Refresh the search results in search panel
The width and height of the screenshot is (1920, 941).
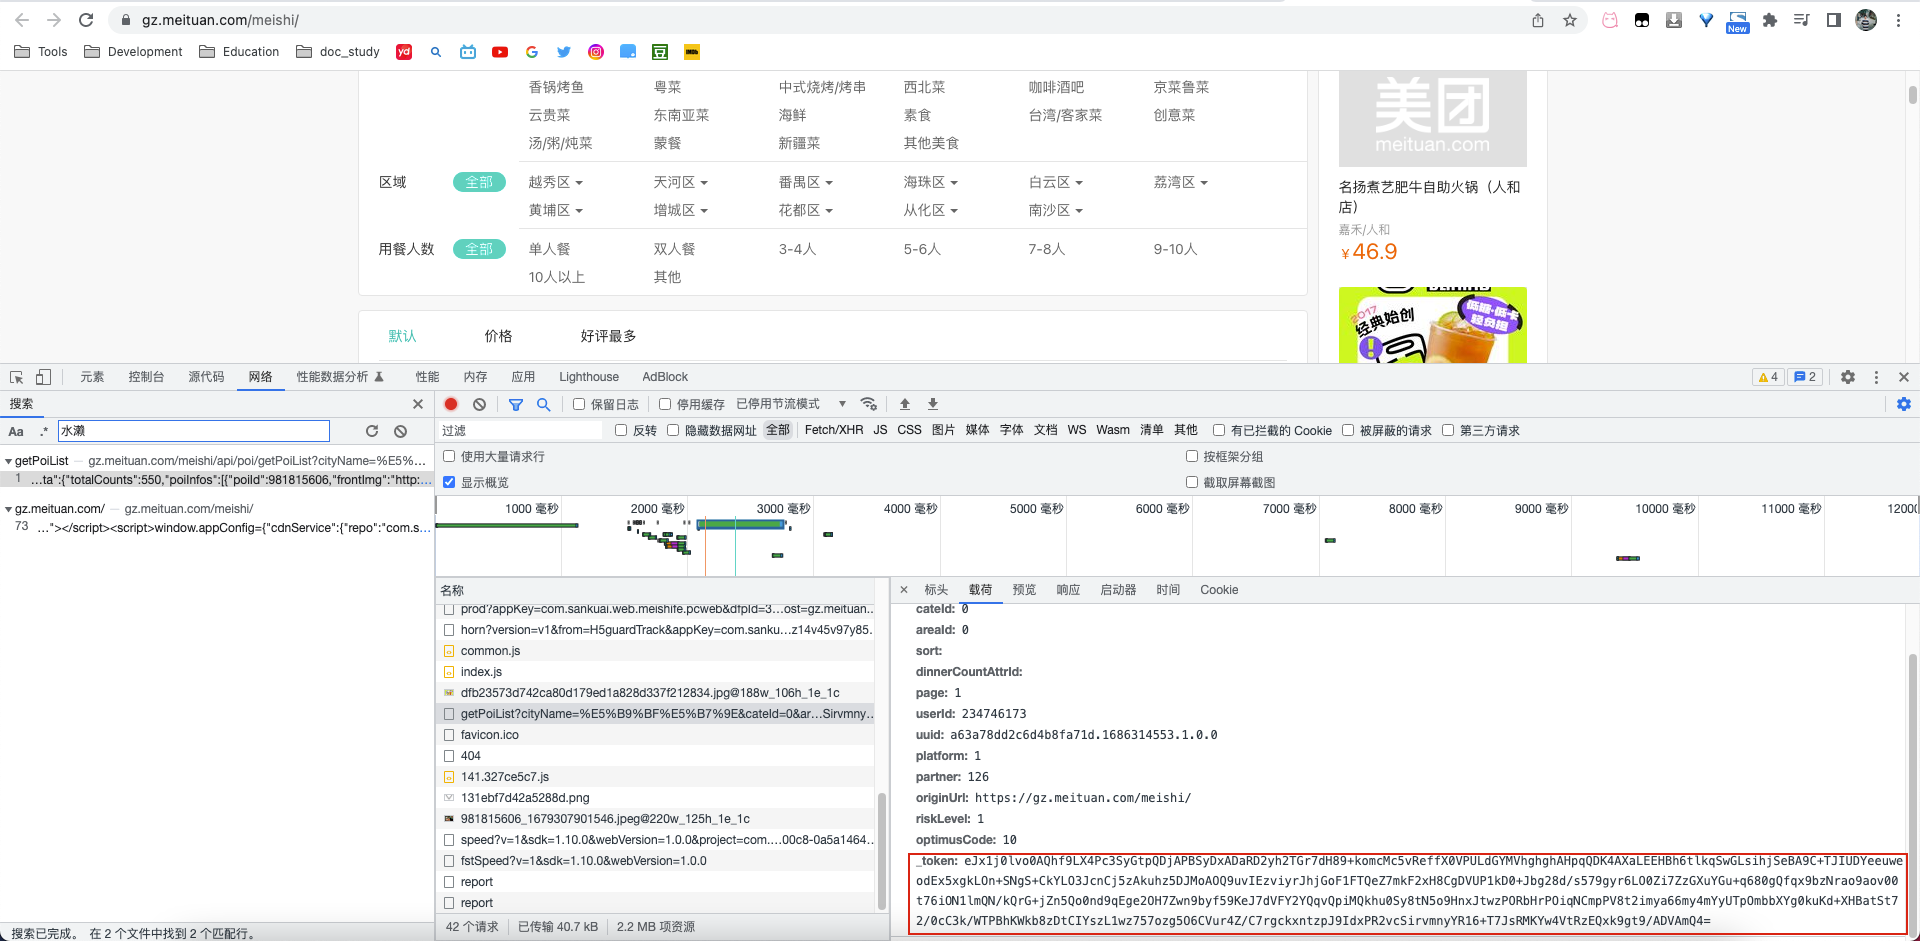pos(372,431)
